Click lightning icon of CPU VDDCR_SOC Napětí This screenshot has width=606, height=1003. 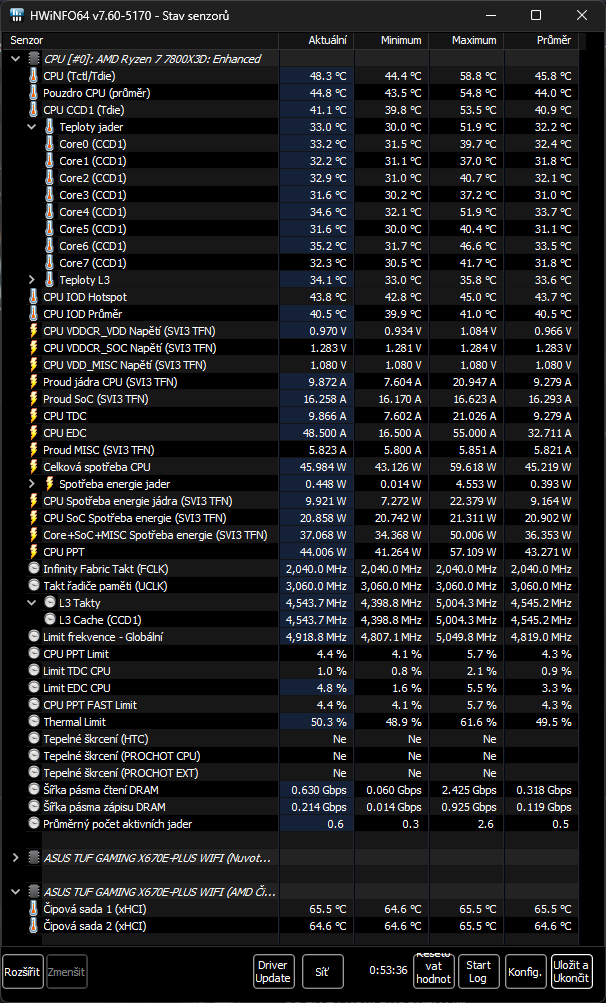pyautogui.click(x=34, y=348)
